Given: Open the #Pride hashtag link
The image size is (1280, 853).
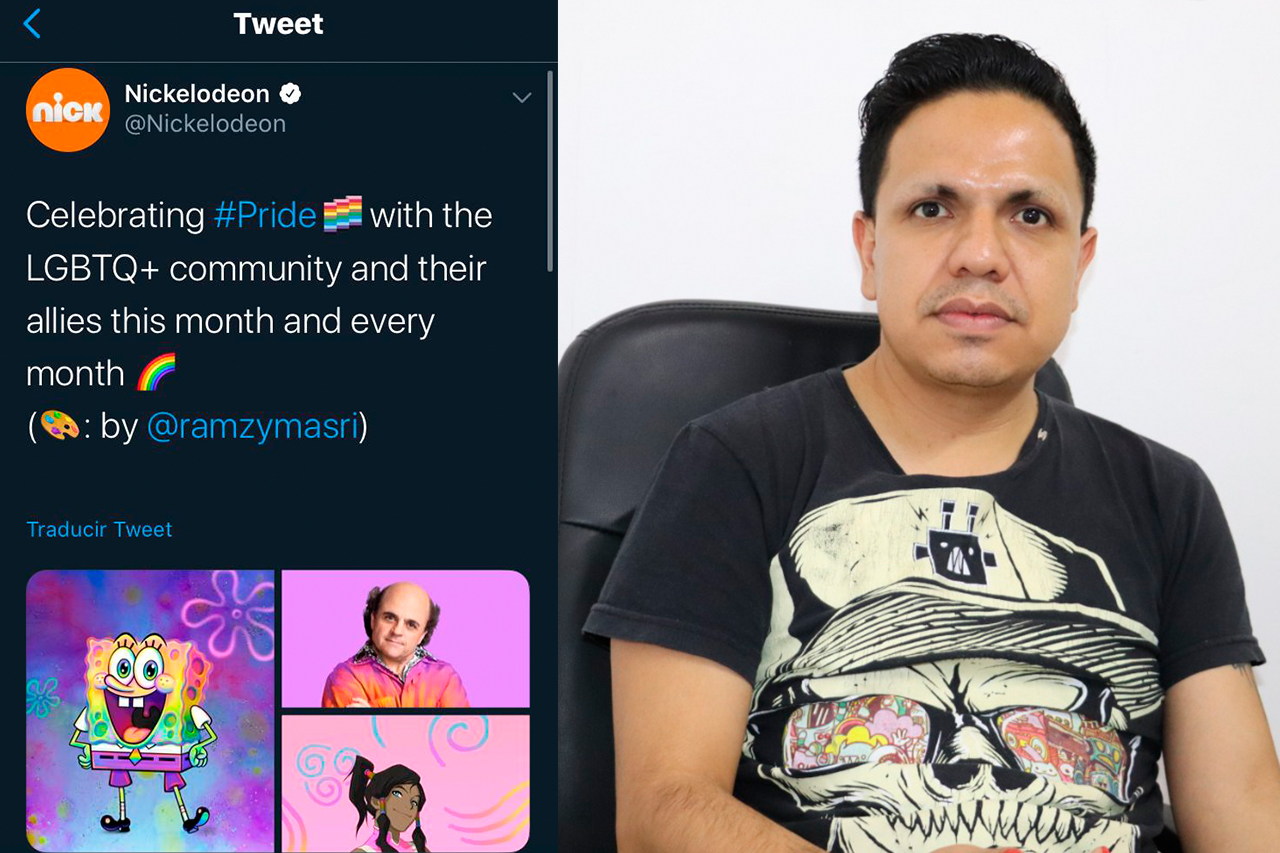Looking at the screenshot, I should click(265, 215).
